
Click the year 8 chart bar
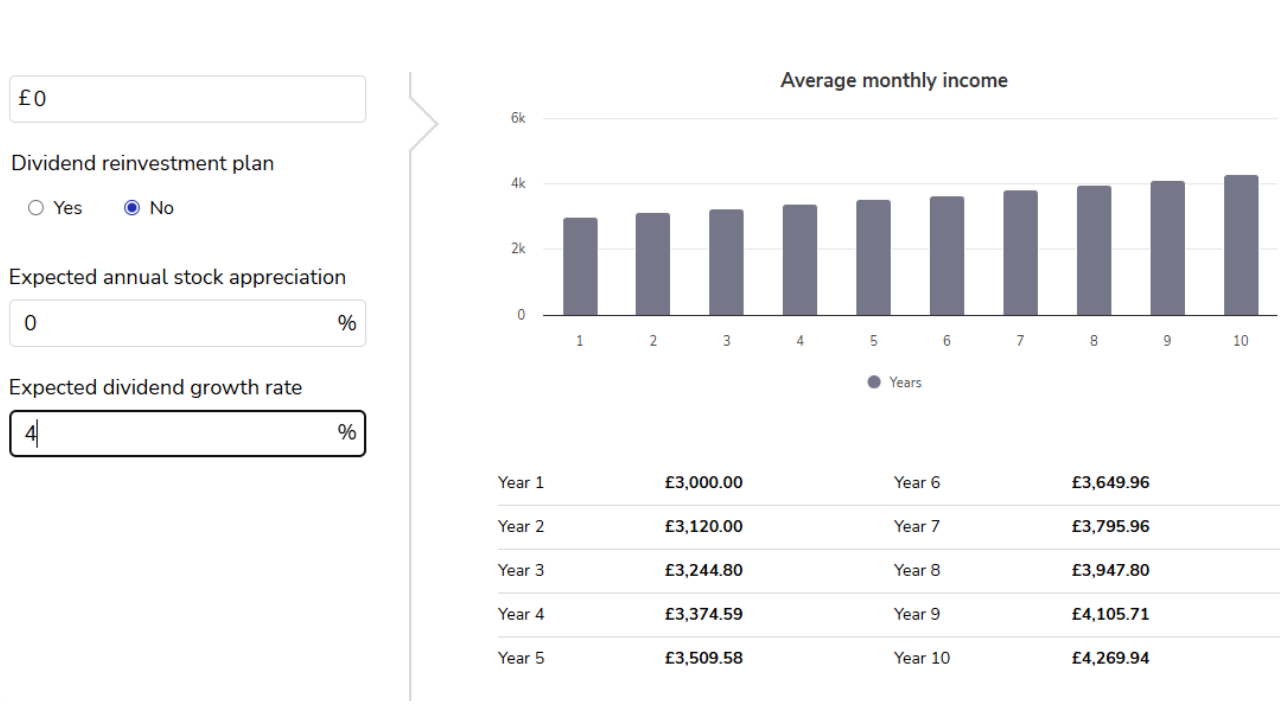click(x=1094, y=251)
